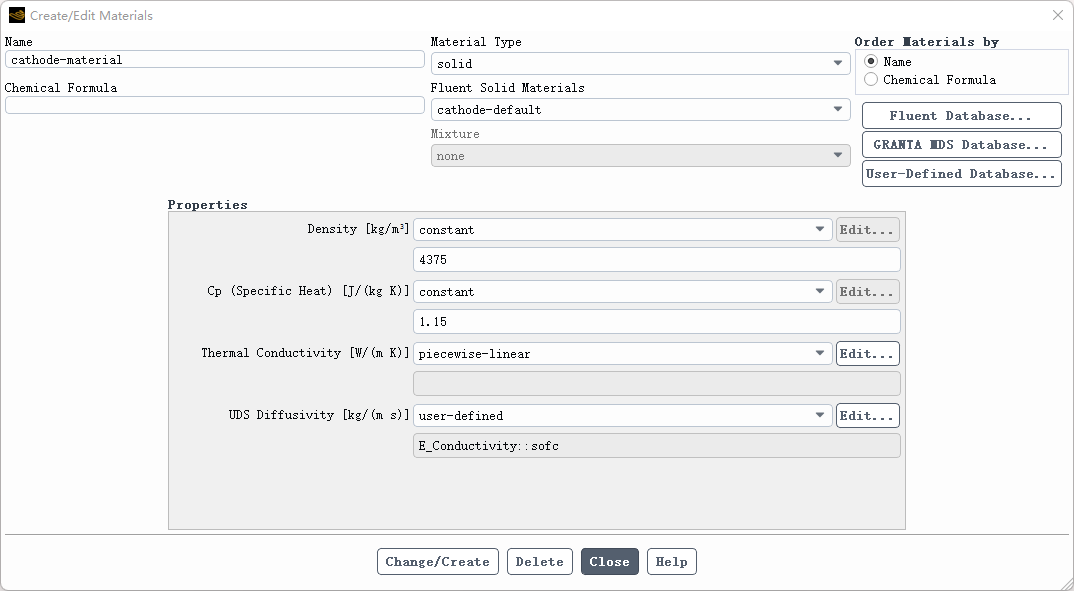
Task: Open the Thermal Conductivity piecewise-linear dropdown
Action: (622, 354)
